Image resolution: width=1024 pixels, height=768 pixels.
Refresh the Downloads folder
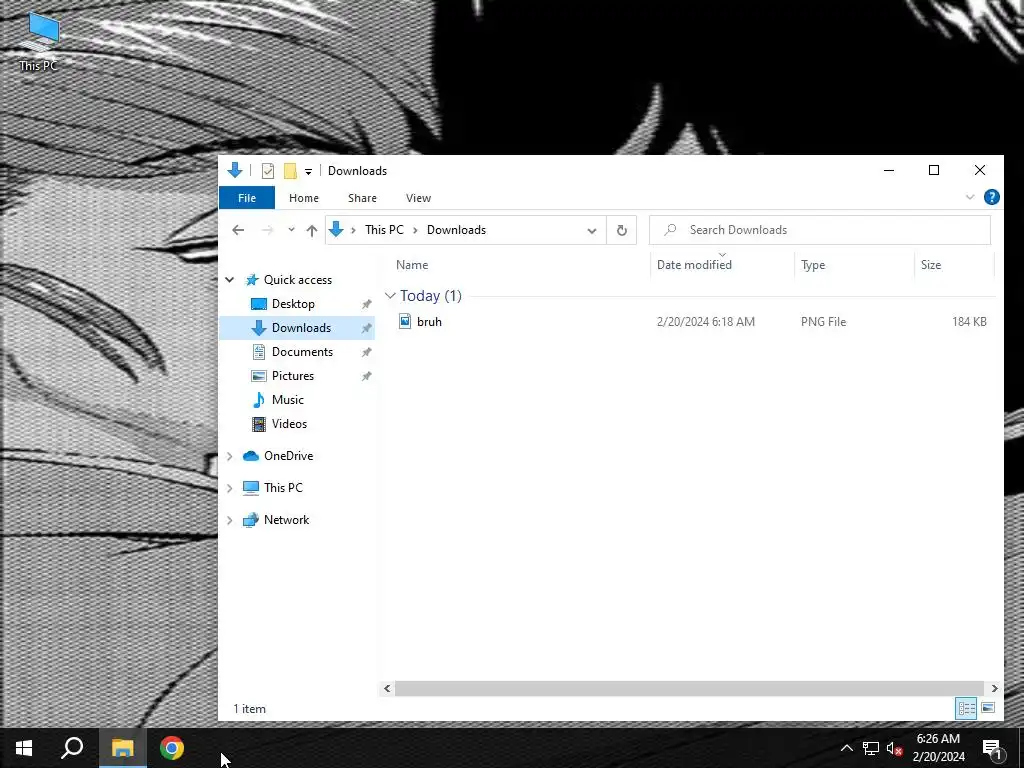tap(622, 230)
